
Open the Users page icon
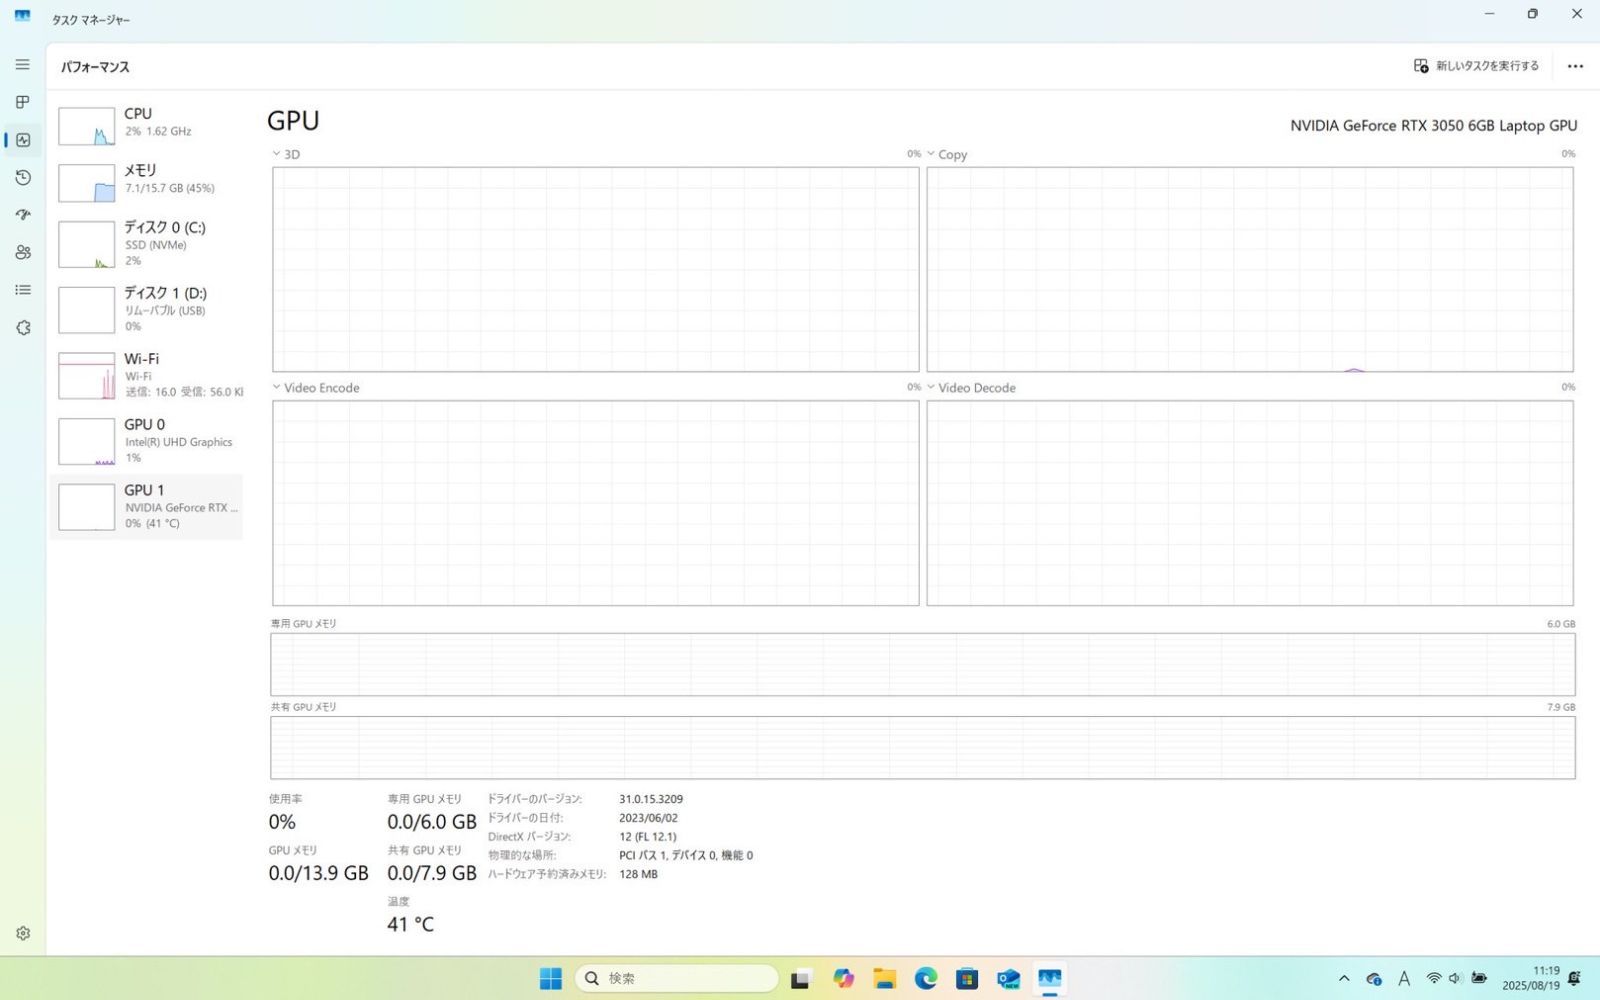tap(22, 252)
